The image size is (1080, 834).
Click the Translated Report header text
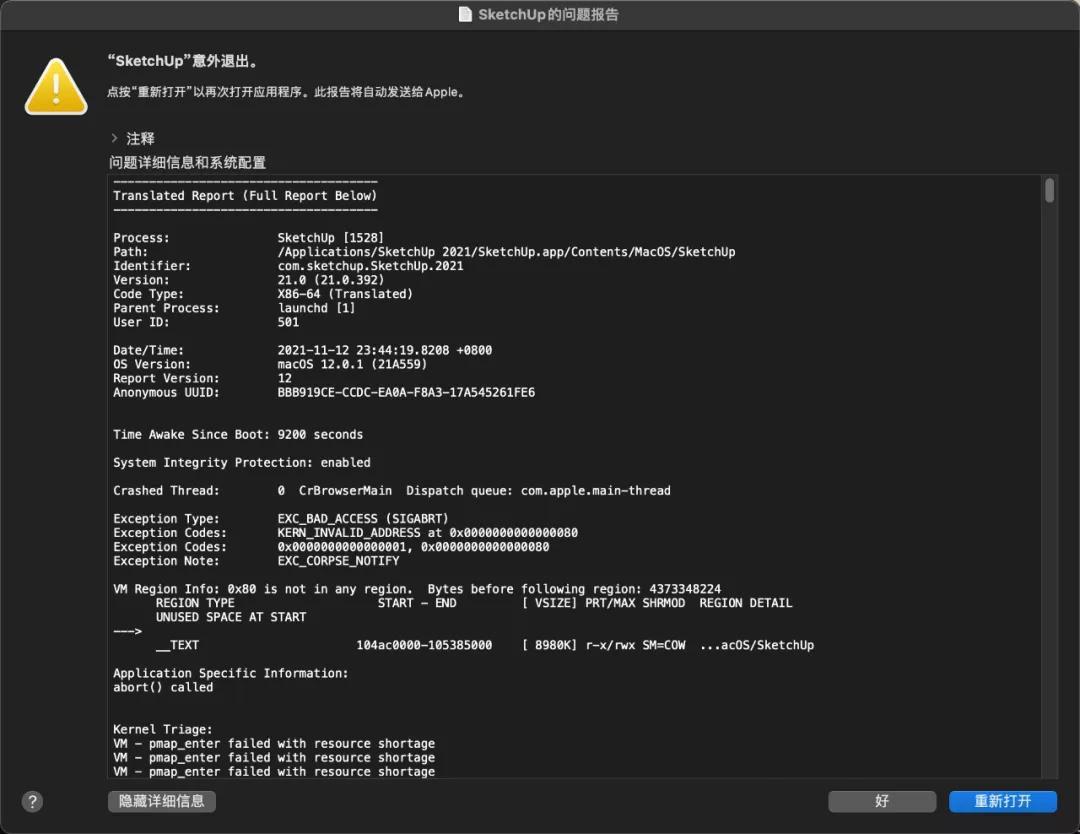pyautogui.click(x=245, y=195)
